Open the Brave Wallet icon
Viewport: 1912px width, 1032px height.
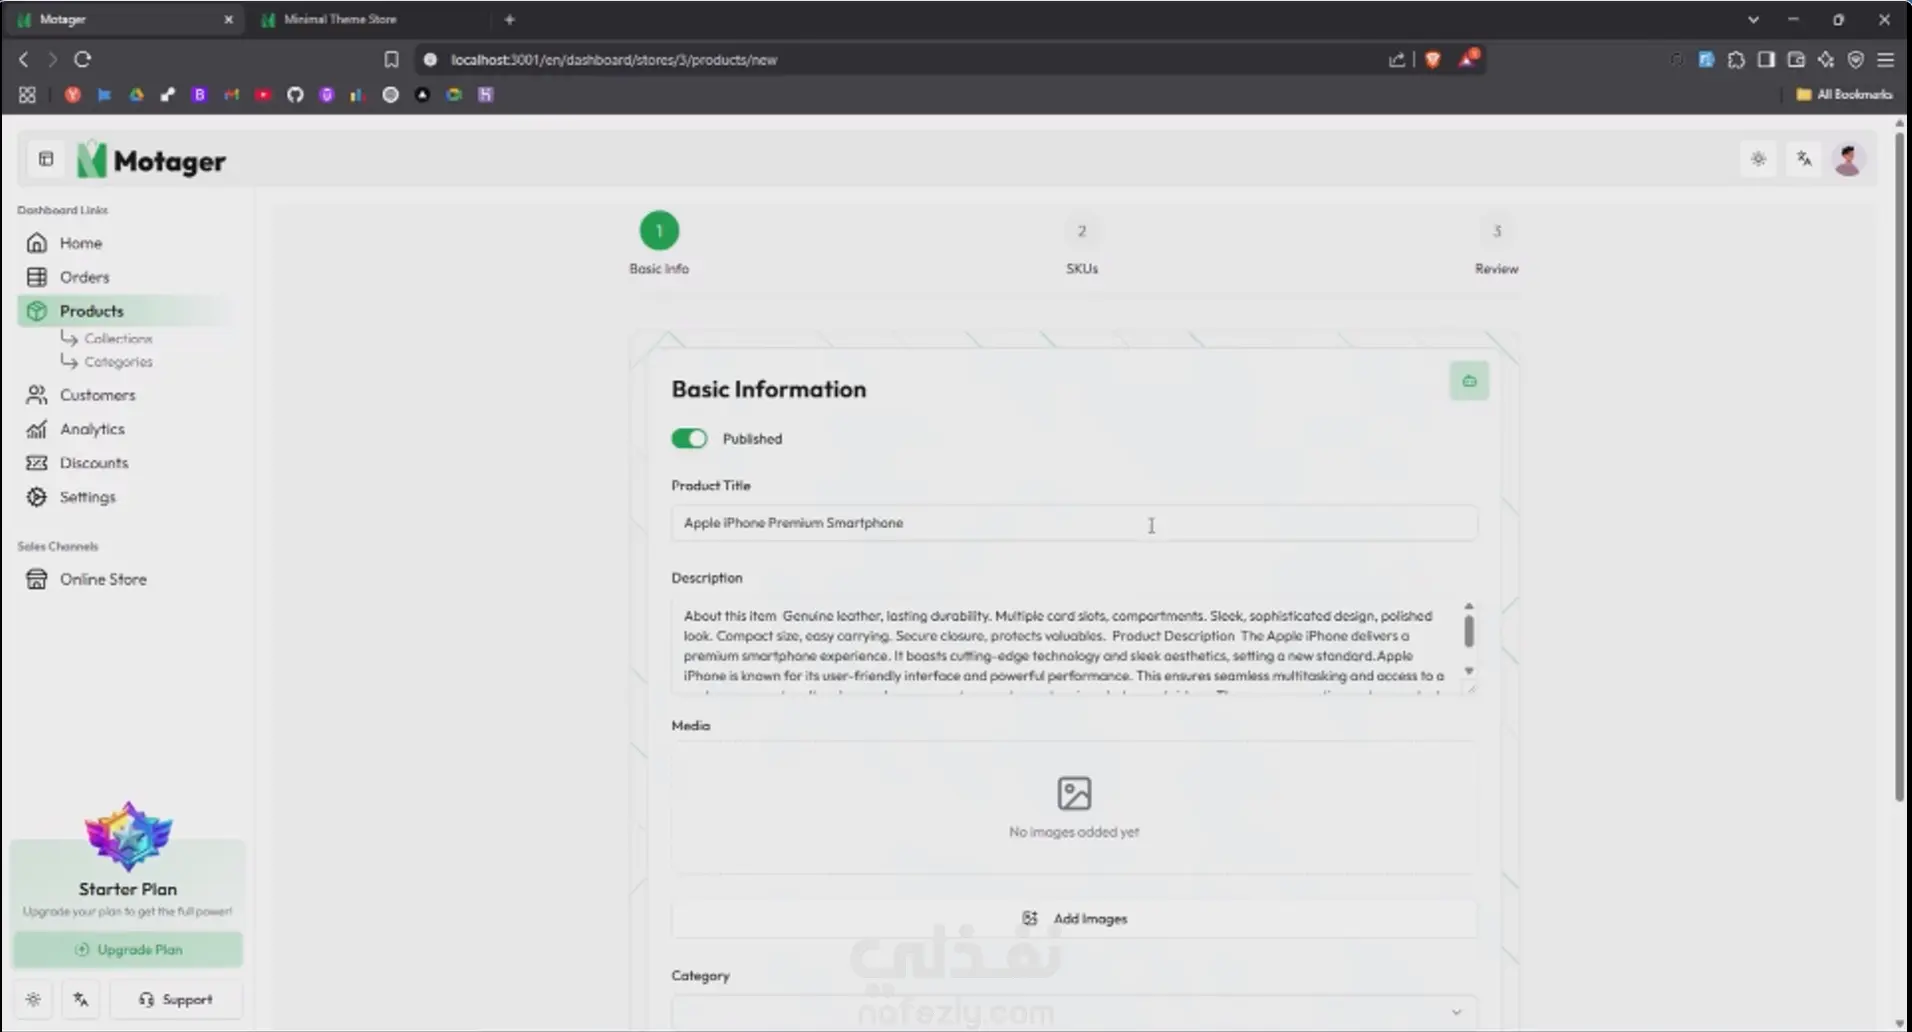tap(1796, 60)
